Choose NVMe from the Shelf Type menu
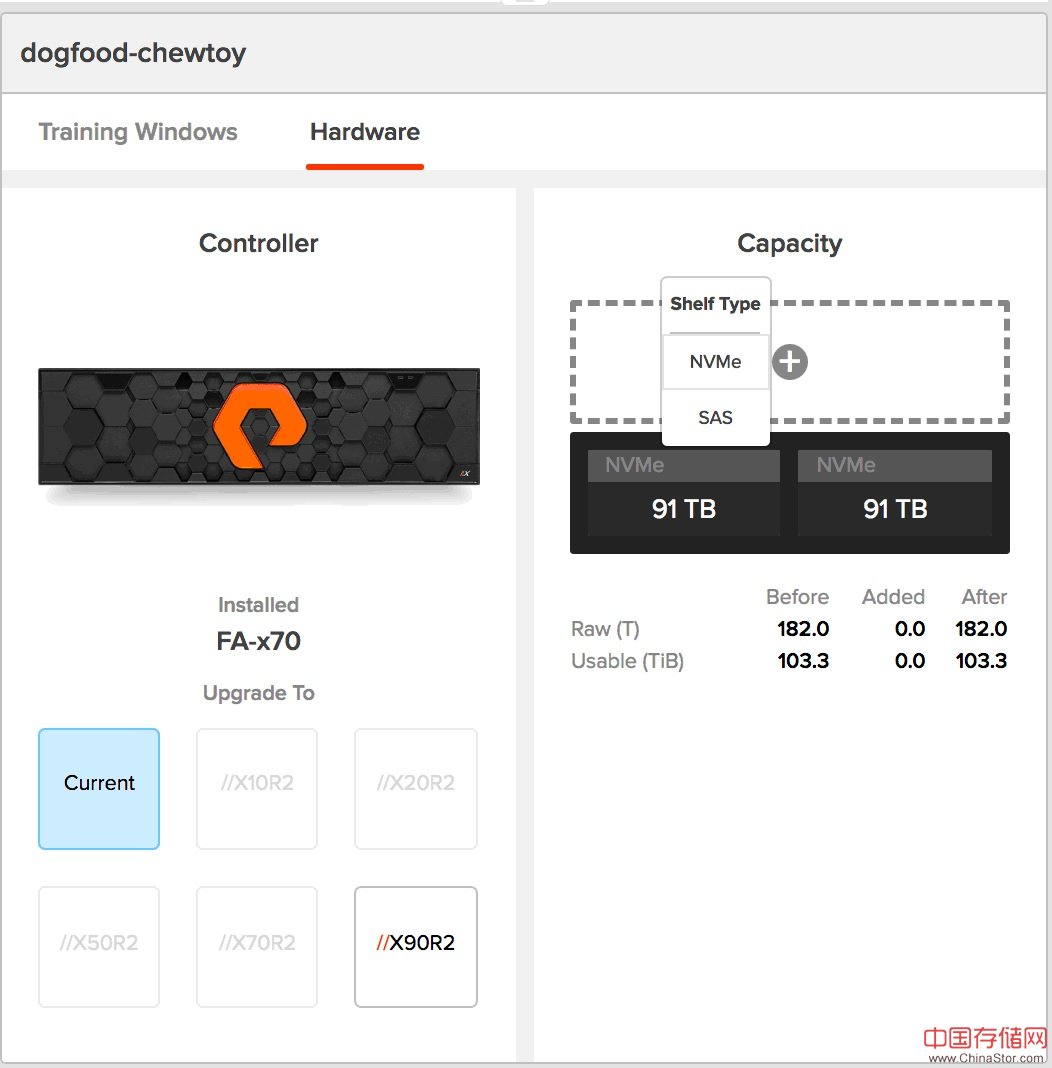This screenshot has width=1052, height=1068. (715, 362)
